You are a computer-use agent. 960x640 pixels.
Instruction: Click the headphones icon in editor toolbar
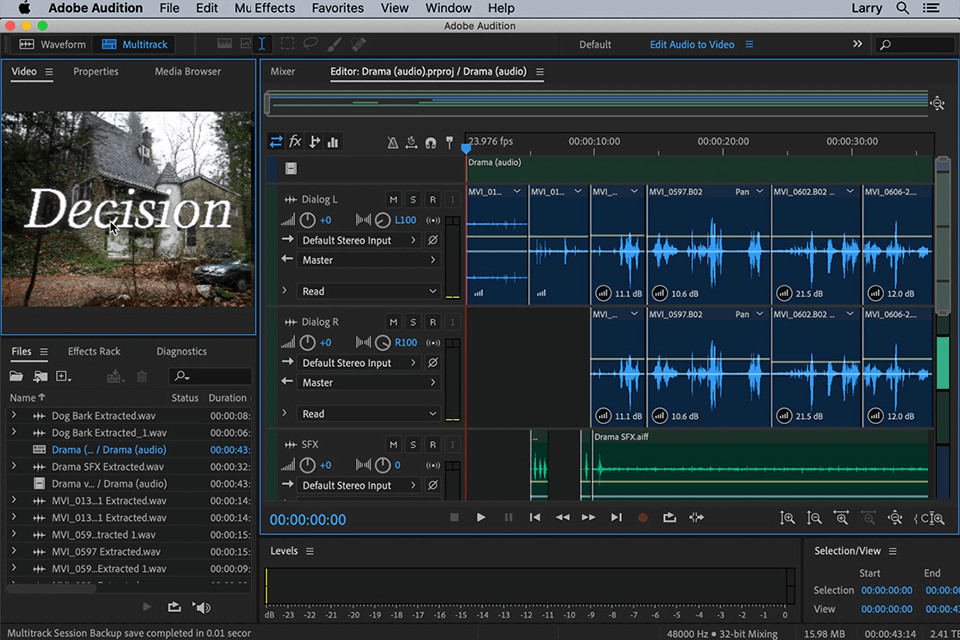pos(431,143)
